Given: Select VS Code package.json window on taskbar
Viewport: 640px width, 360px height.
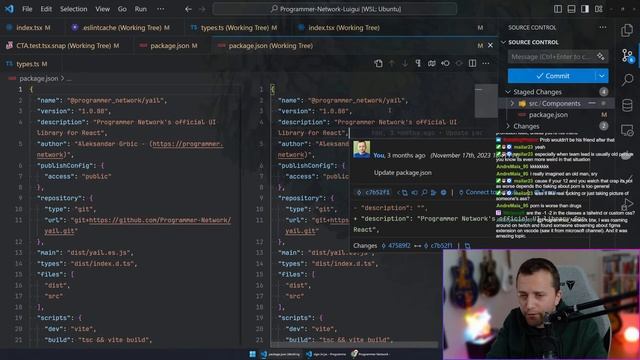Looking at the screenshot, I should [x=280, y=354].
